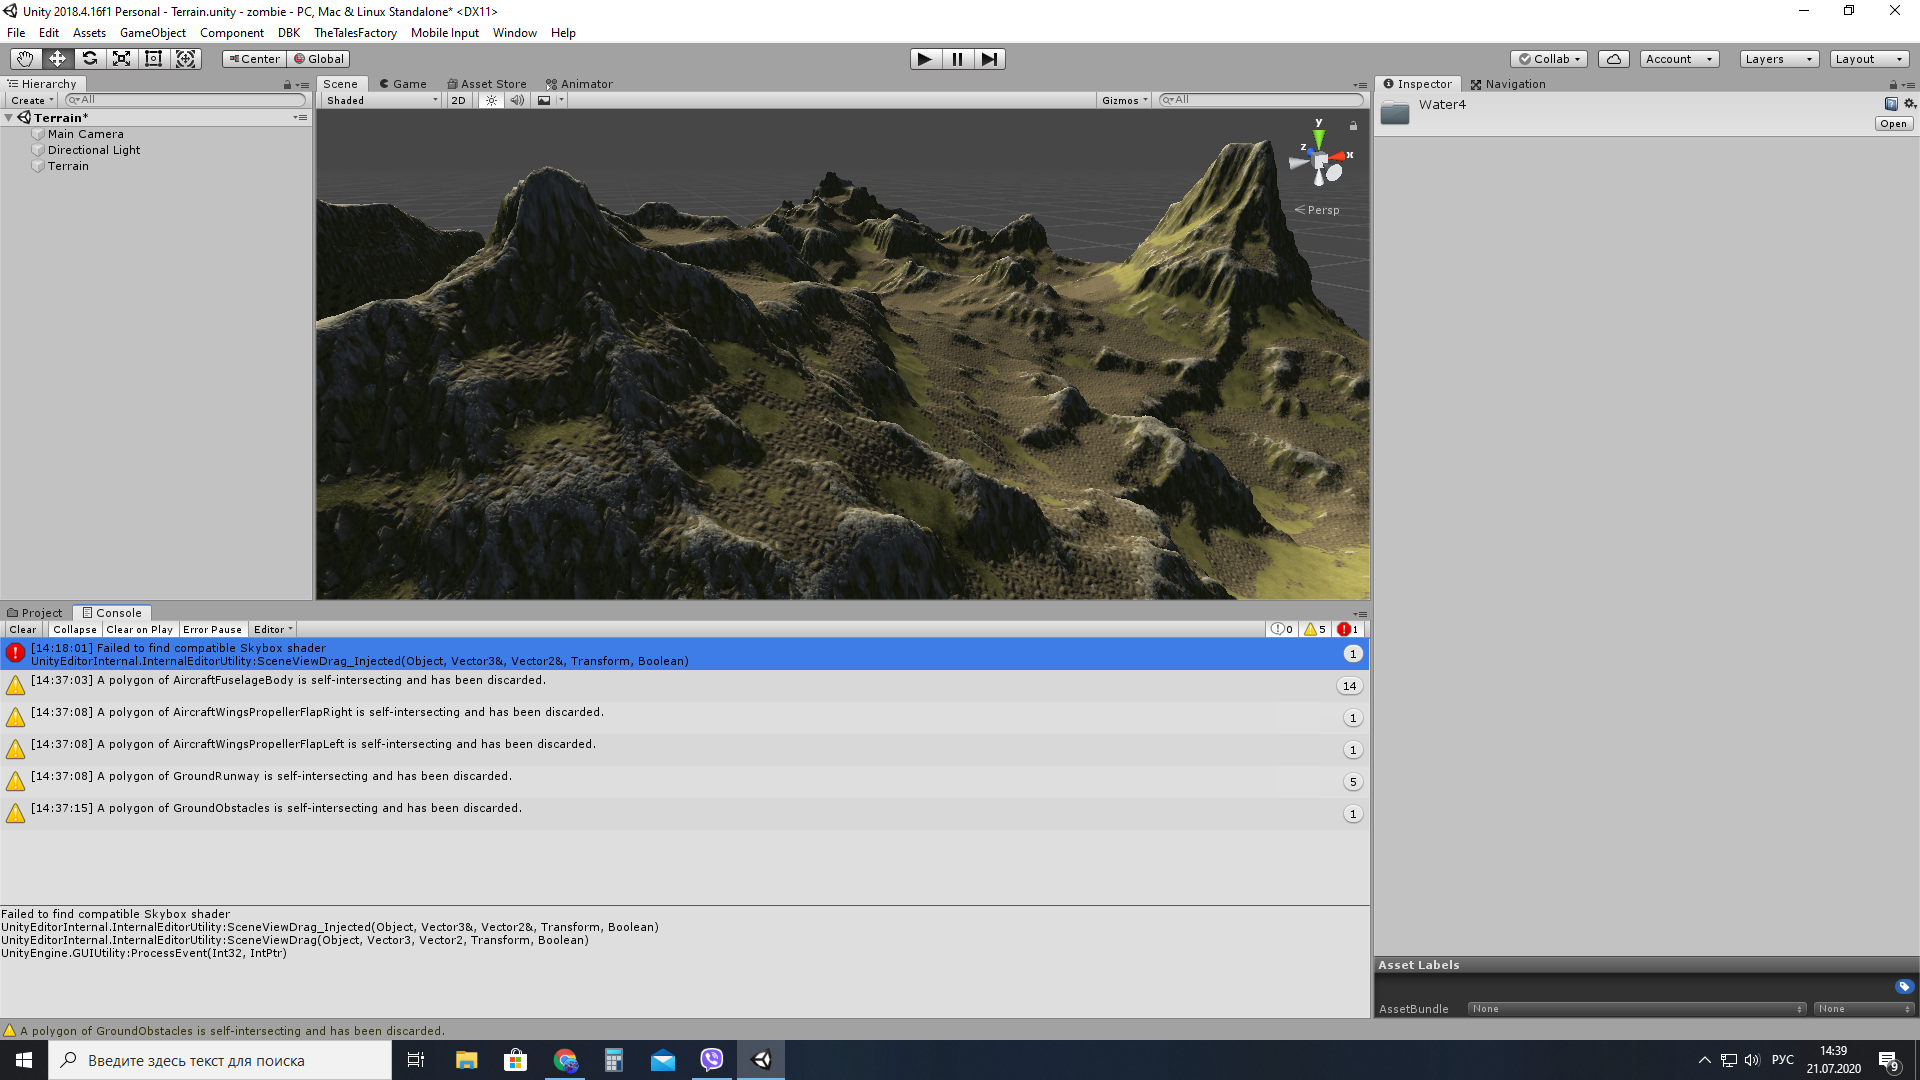The width and height of the screenshot is (1920, 1080).
Task: Open the Layers dropdown
Action: coord(1779,59)
